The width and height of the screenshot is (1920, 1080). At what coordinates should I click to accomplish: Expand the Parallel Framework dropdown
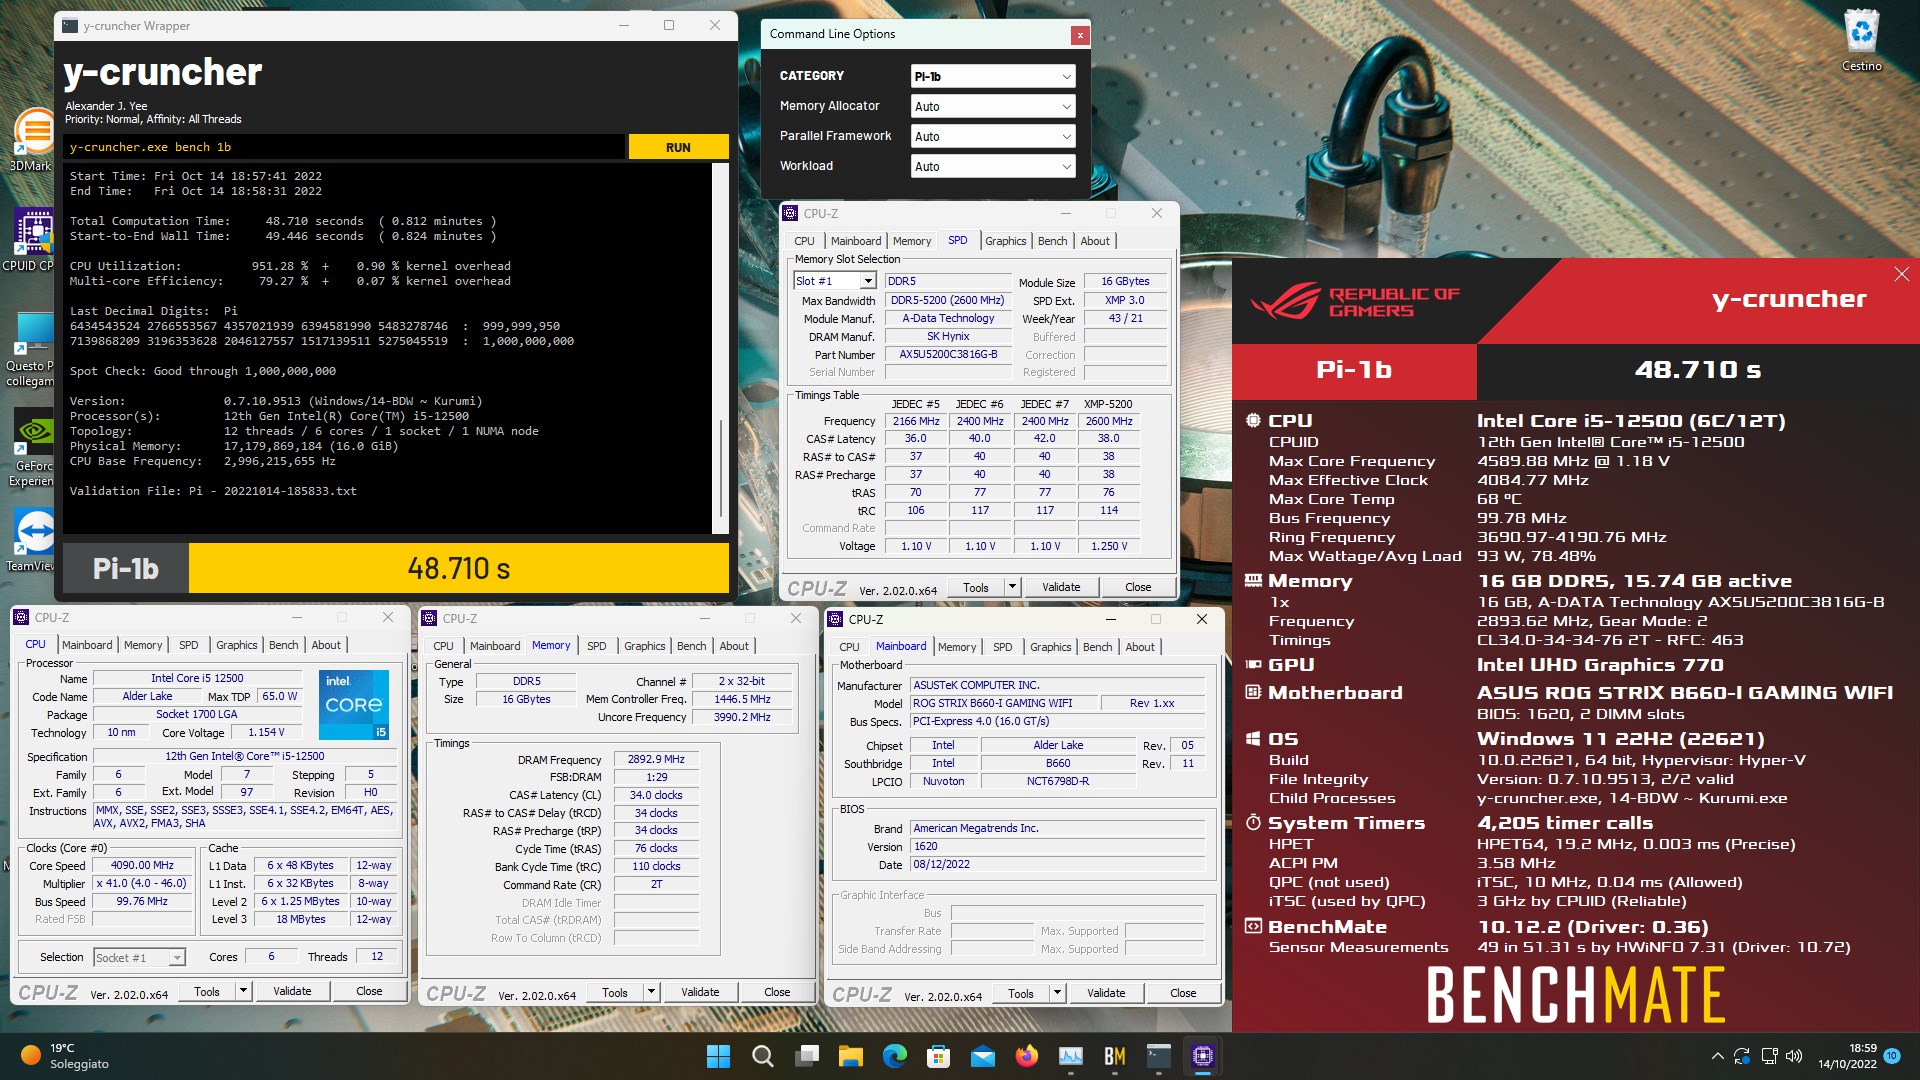993,136
